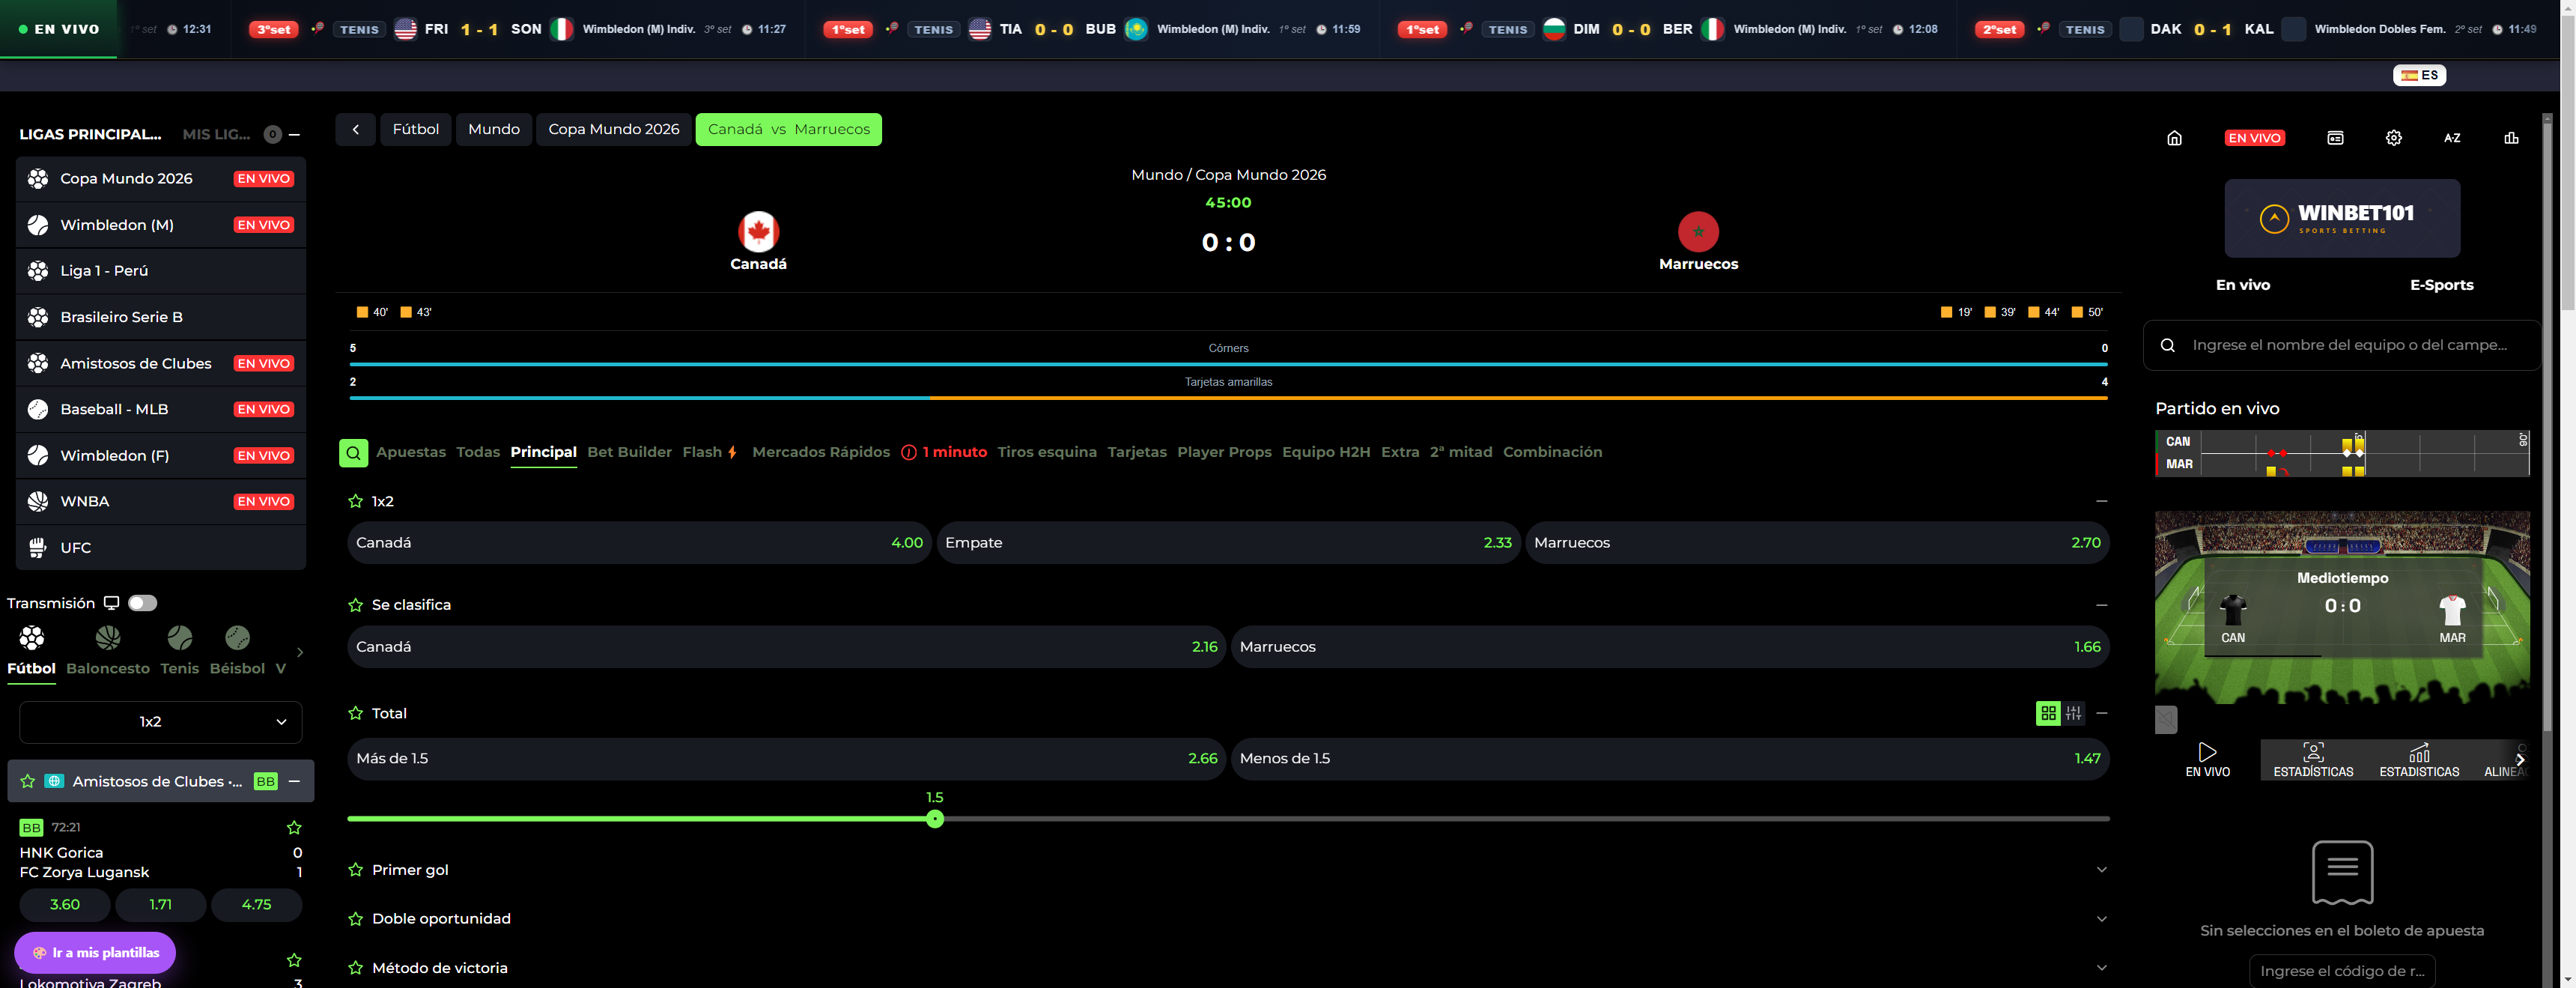Open ESTADÍSTICAS tab with the player icon
Viewport: 2576px width, 988px height.
click(2313, 760)
